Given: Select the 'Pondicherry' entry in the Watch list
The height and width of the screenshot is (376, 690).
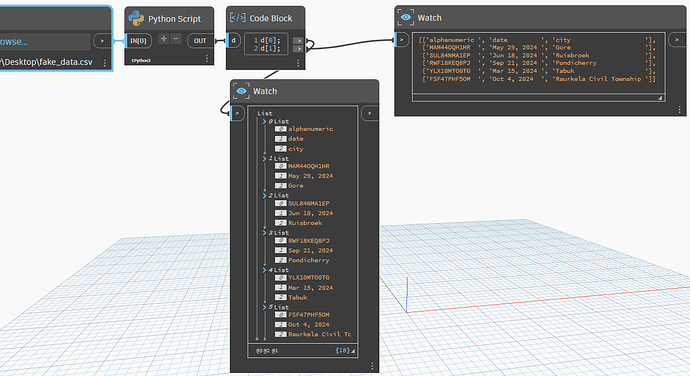Looking at the screenshot, I should point(308,260).
